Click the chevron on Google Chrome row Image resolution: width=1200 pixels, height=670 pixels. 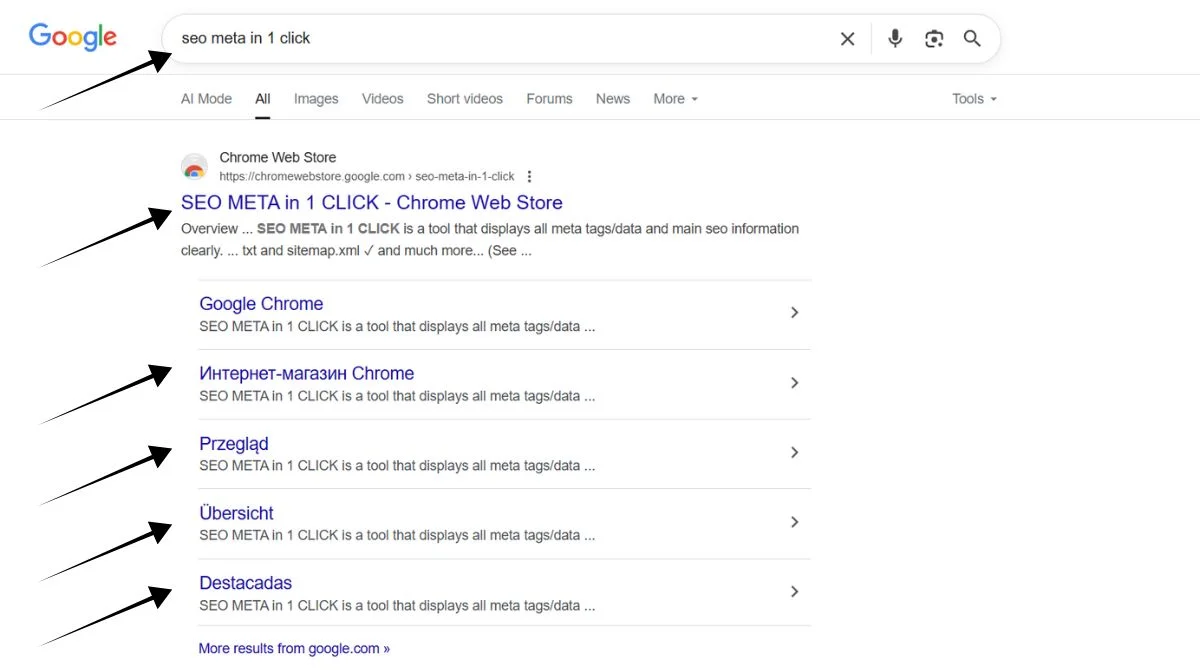(x=795, y=313)
